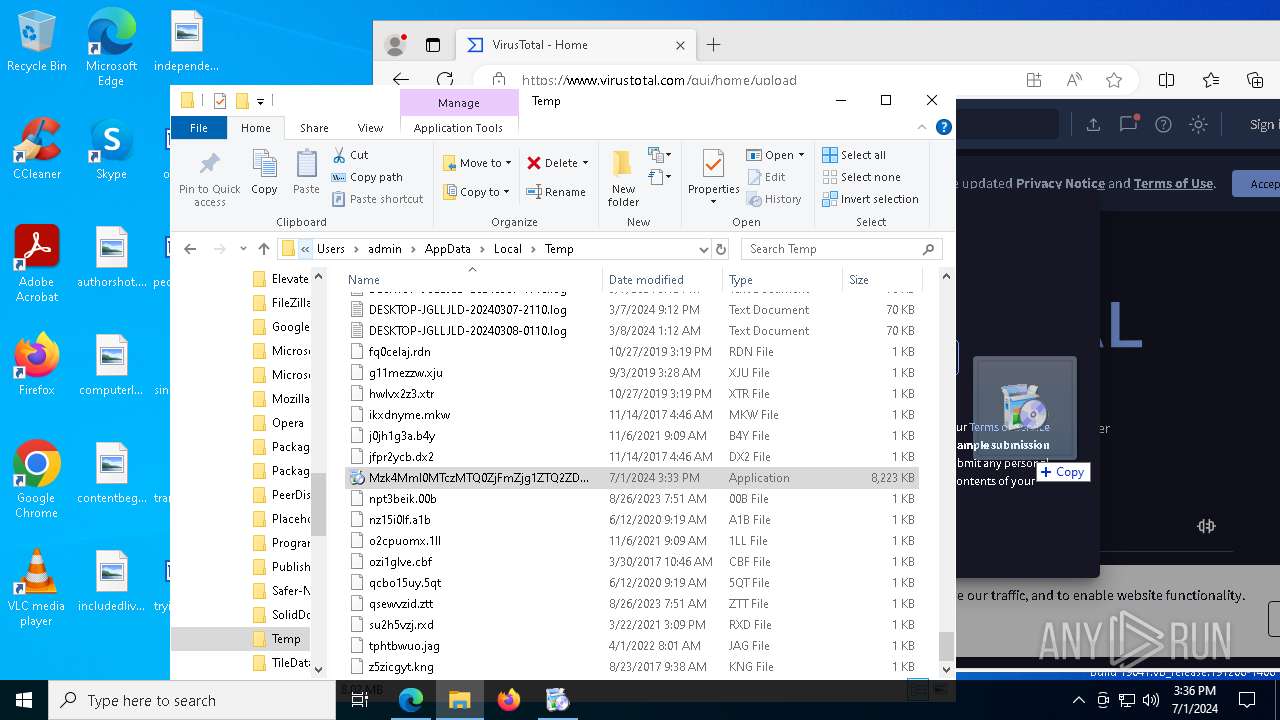Image resolution: width=1280 pixels, height=720 pixels.
Task: Click the Up one level arrow
Action: tap(264, 249)
